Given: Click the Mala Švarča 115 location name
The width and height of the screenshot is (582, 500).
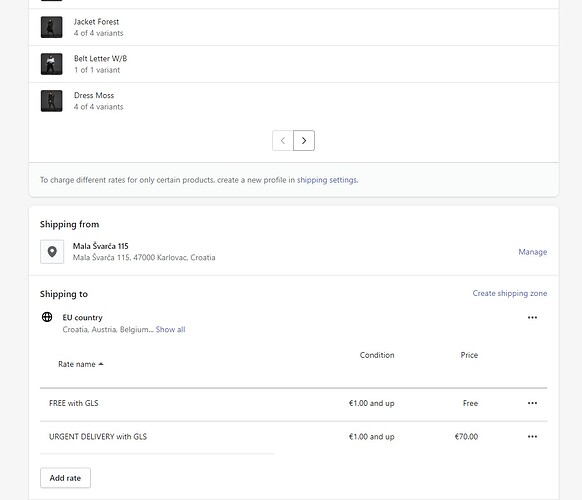Looking at the screenshot, I should 101,246.
